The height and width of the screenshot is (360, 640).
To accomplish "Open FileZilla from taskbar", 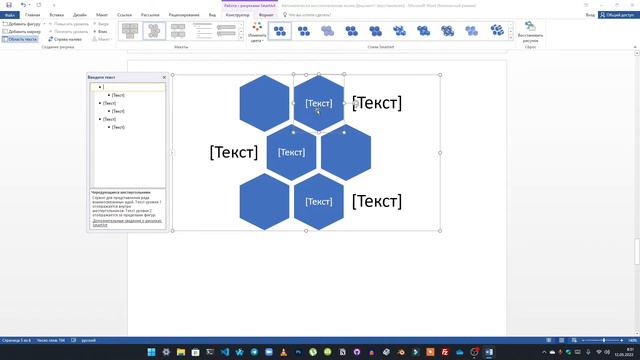I will [445, 352].
